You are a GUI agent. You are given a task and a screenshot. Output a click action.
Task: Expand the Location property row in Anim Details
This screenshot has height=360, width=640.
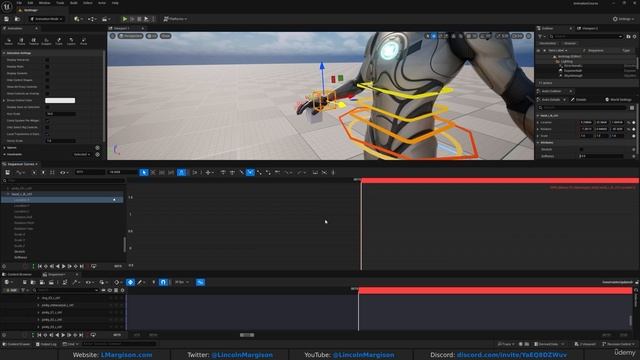click(538, 122)
